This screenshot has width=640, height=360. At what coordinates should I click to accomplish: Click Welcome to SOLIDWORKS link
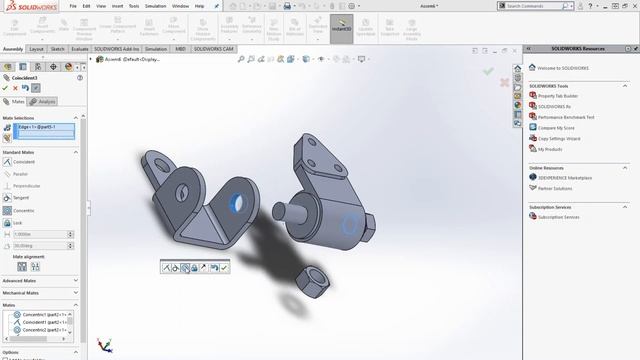563,68
